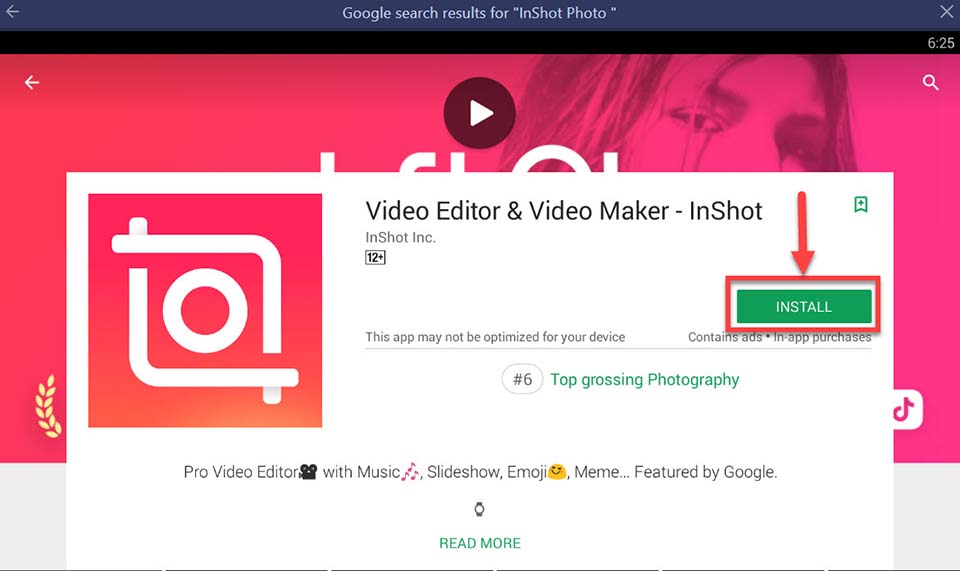
Task: Tap the Play Store back arrow
Action: pos(32,82)
